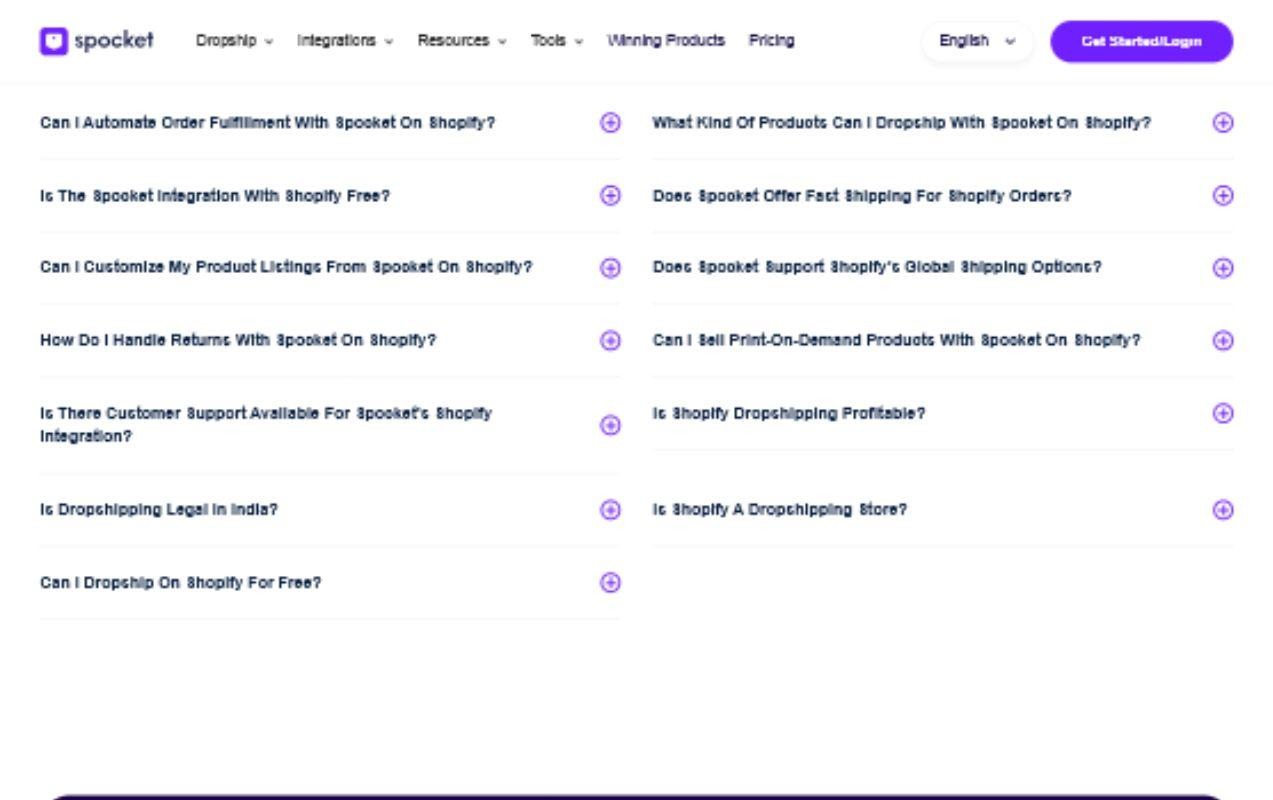Screen dimensions: 1273x800
Task: Expand plus icon for Customer Support Available question
Action: click(x=610, y=426)
